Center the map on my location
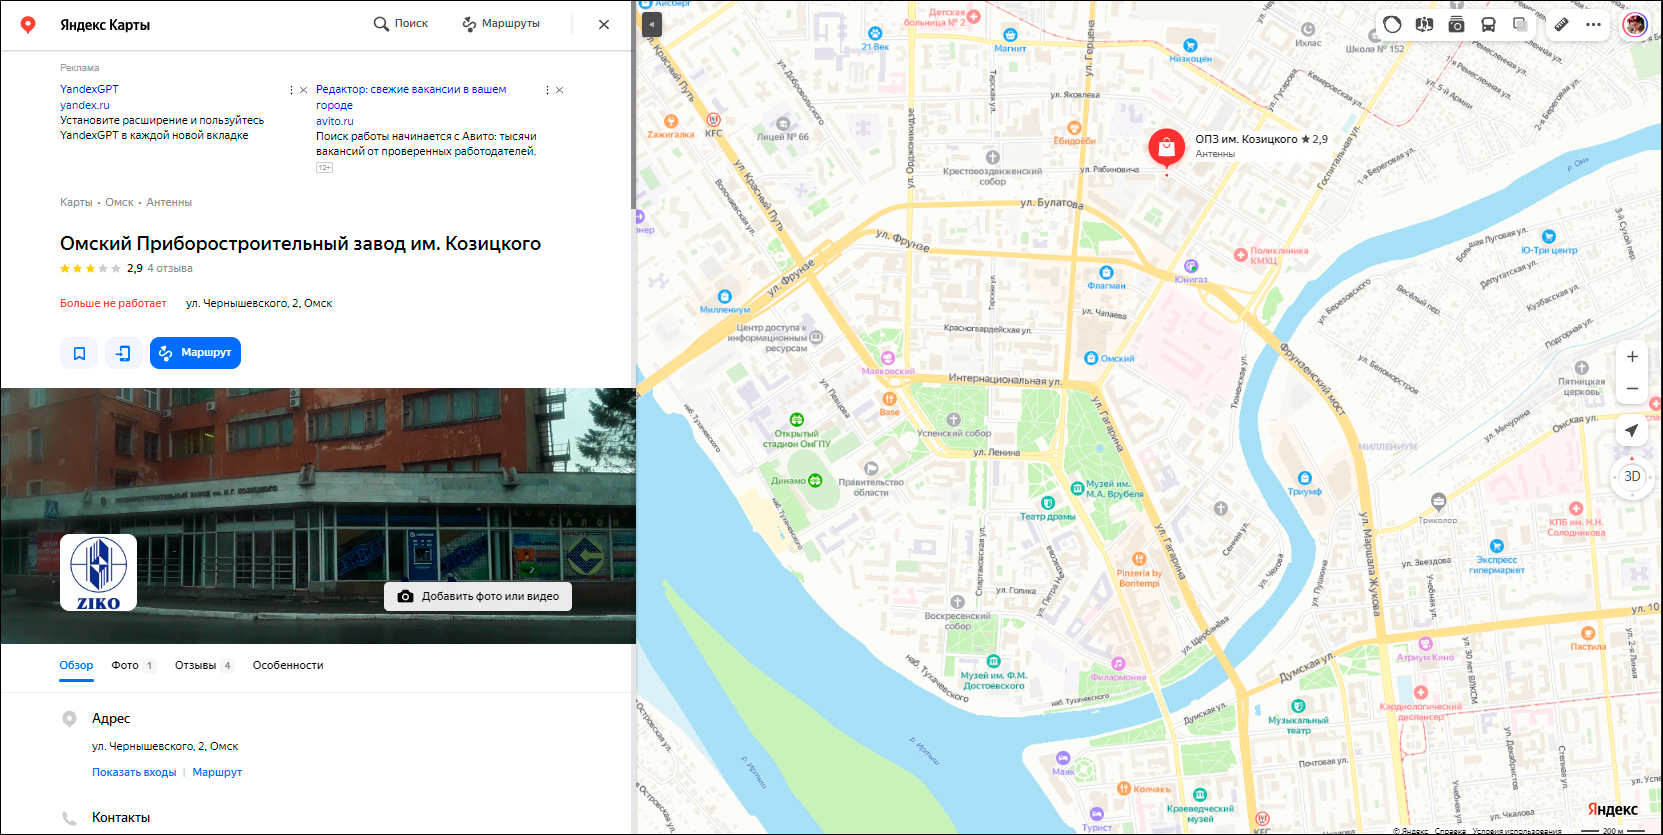 pyautogui.click(x=1632, y=430)
